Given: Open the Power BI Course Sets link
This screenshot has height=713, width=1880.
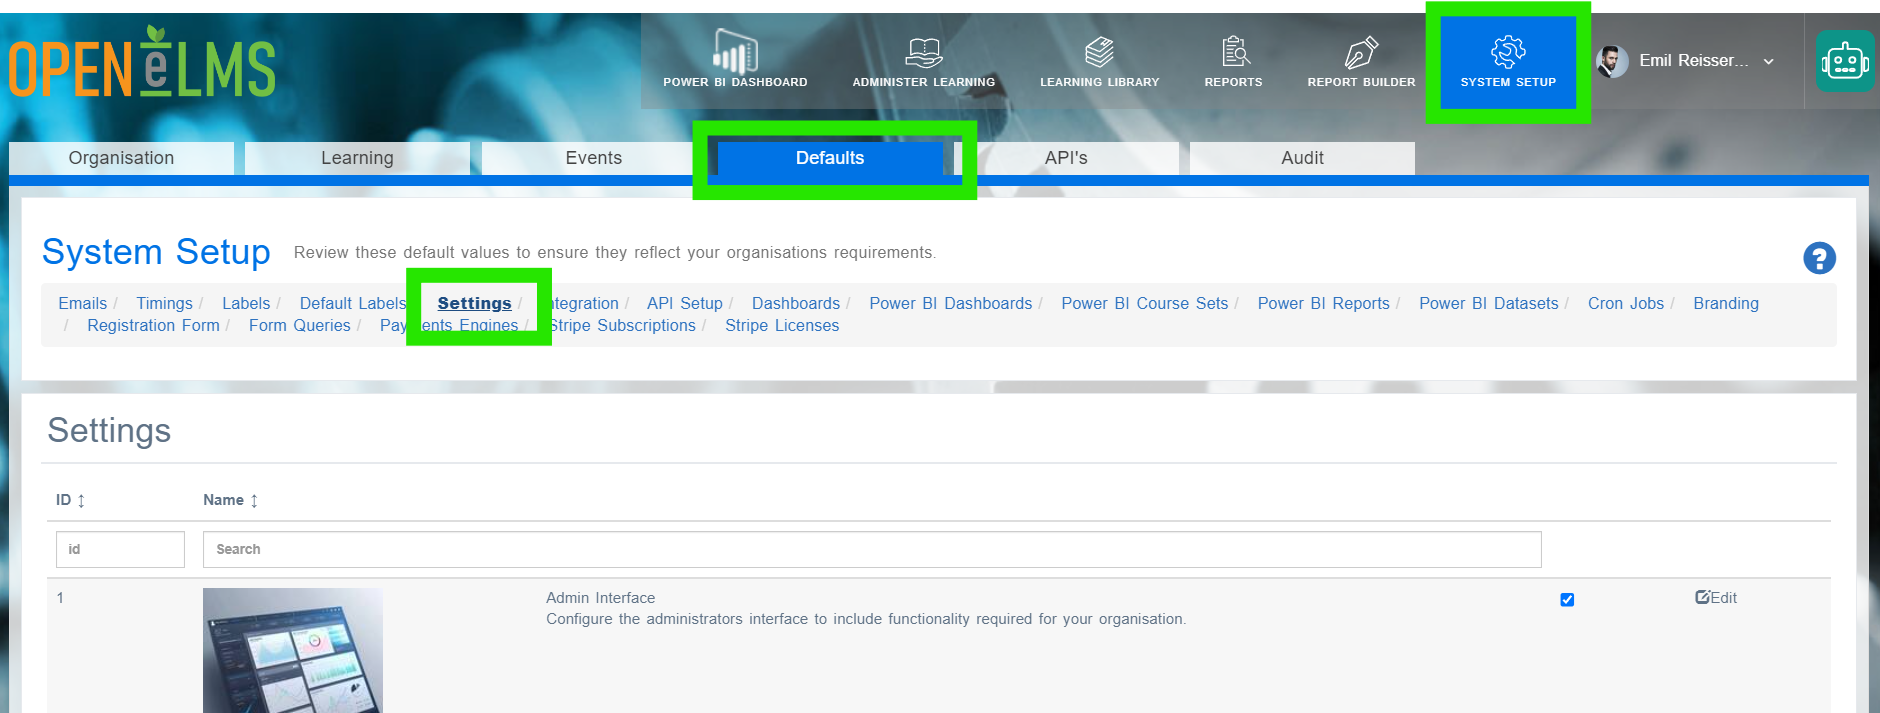Looking at the screenshot, I should tap(1145, 303).
